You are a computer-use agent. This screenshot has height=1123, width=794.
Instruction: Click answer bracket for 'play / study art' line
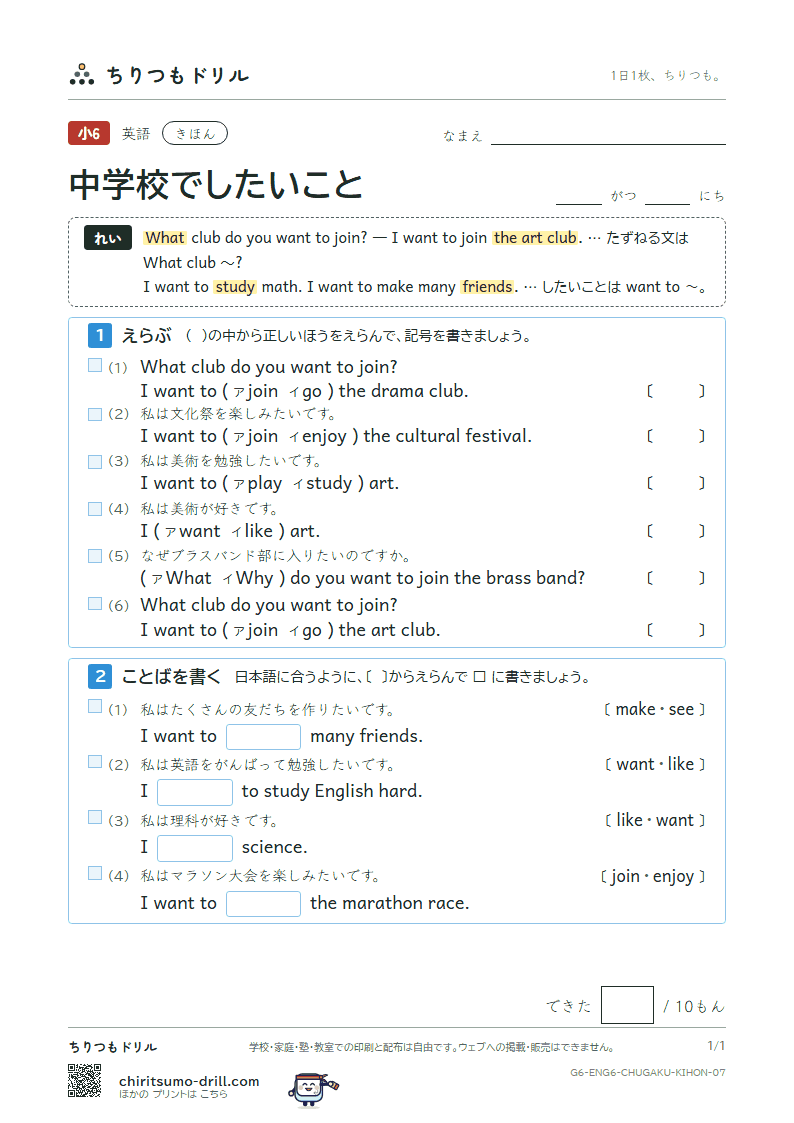pos(676,483)
